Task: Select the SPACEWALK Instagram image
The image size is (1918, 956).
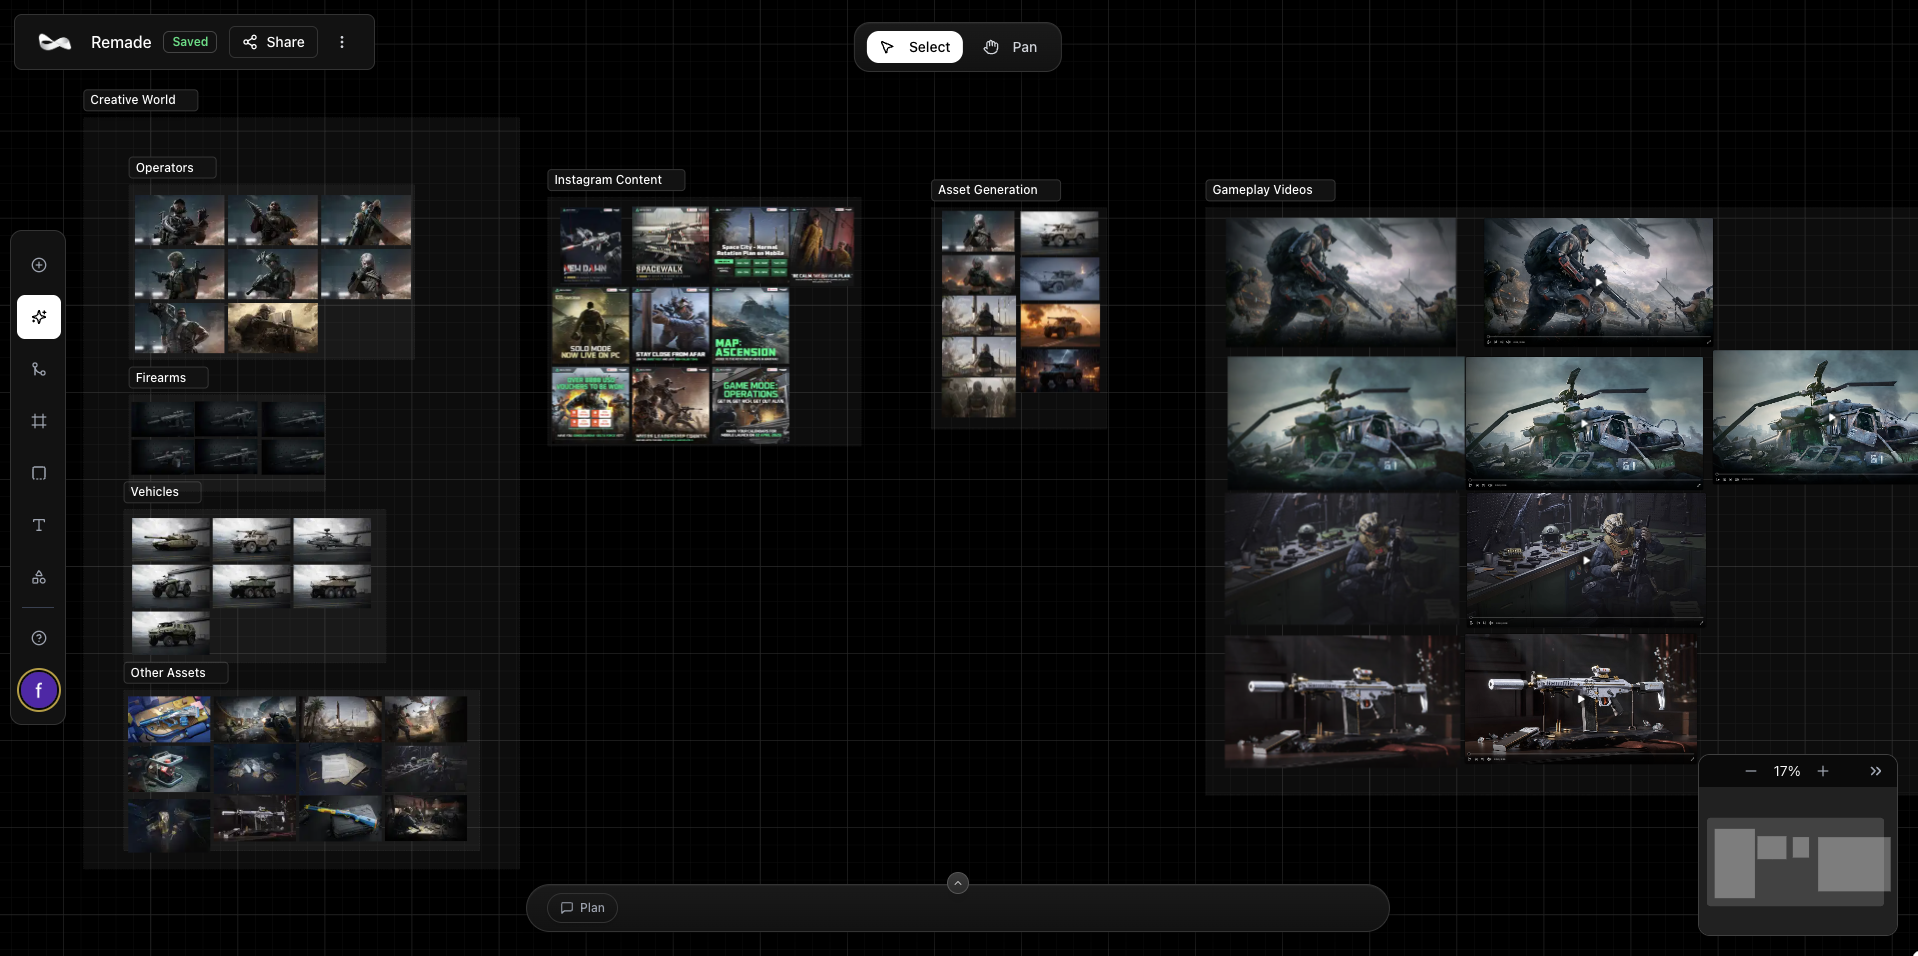Action: pos(670,244)
